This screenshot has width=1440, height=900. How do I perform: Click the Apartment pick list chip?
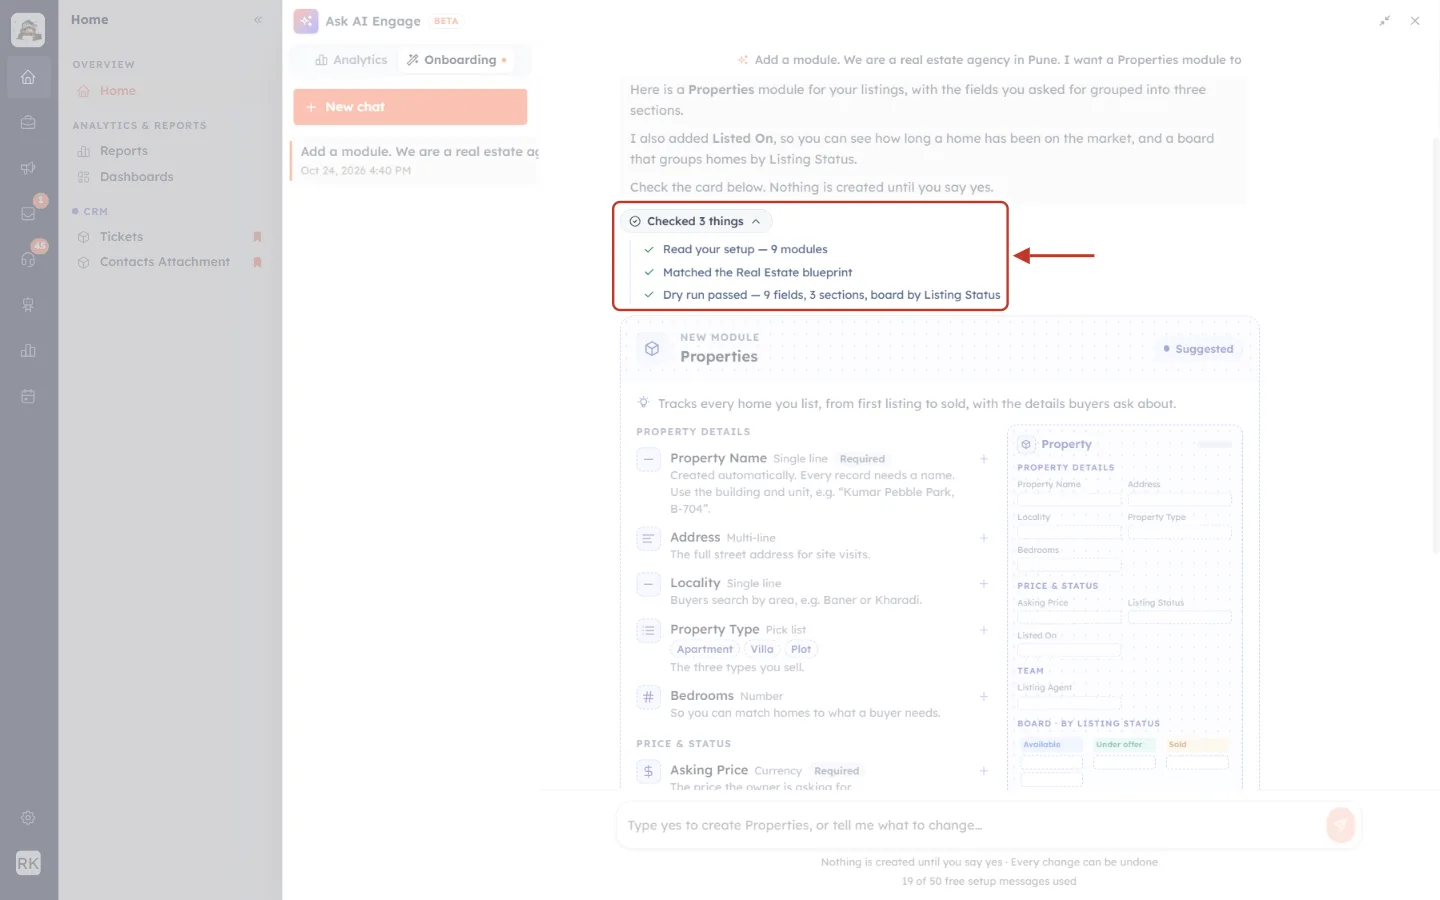pyautogui.click(x=705, y=649)
